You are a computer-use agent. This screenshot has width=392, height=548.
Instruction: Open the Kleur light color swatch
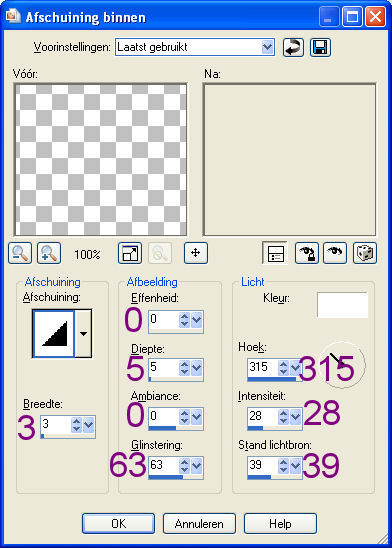(x=342, y=305)
